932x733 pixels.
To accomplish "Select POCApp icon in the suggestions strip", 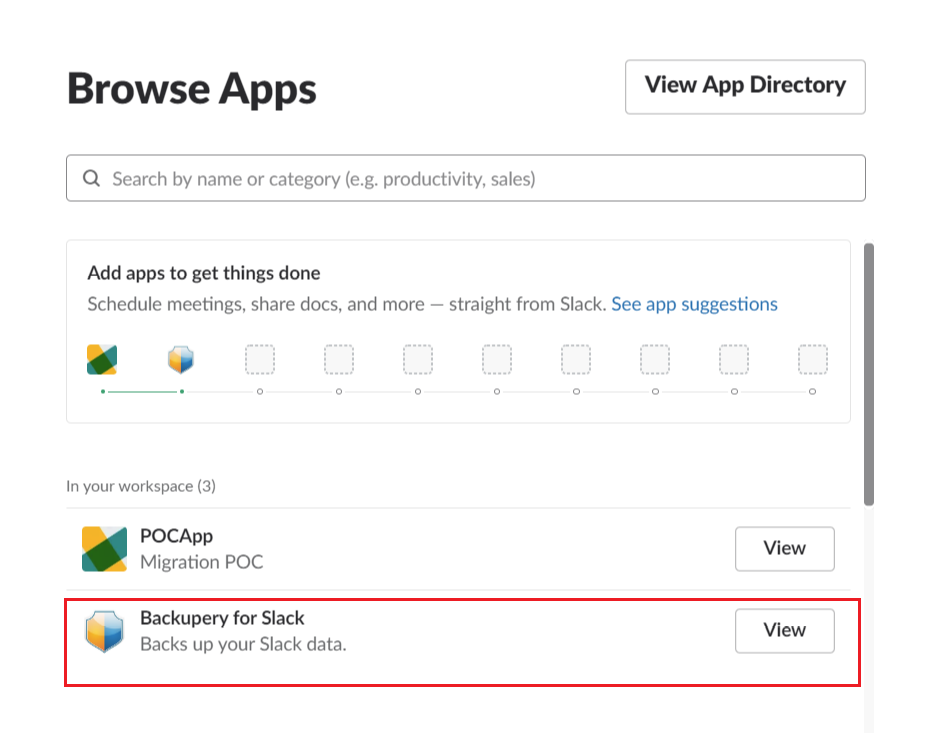I will click(102, 359).
